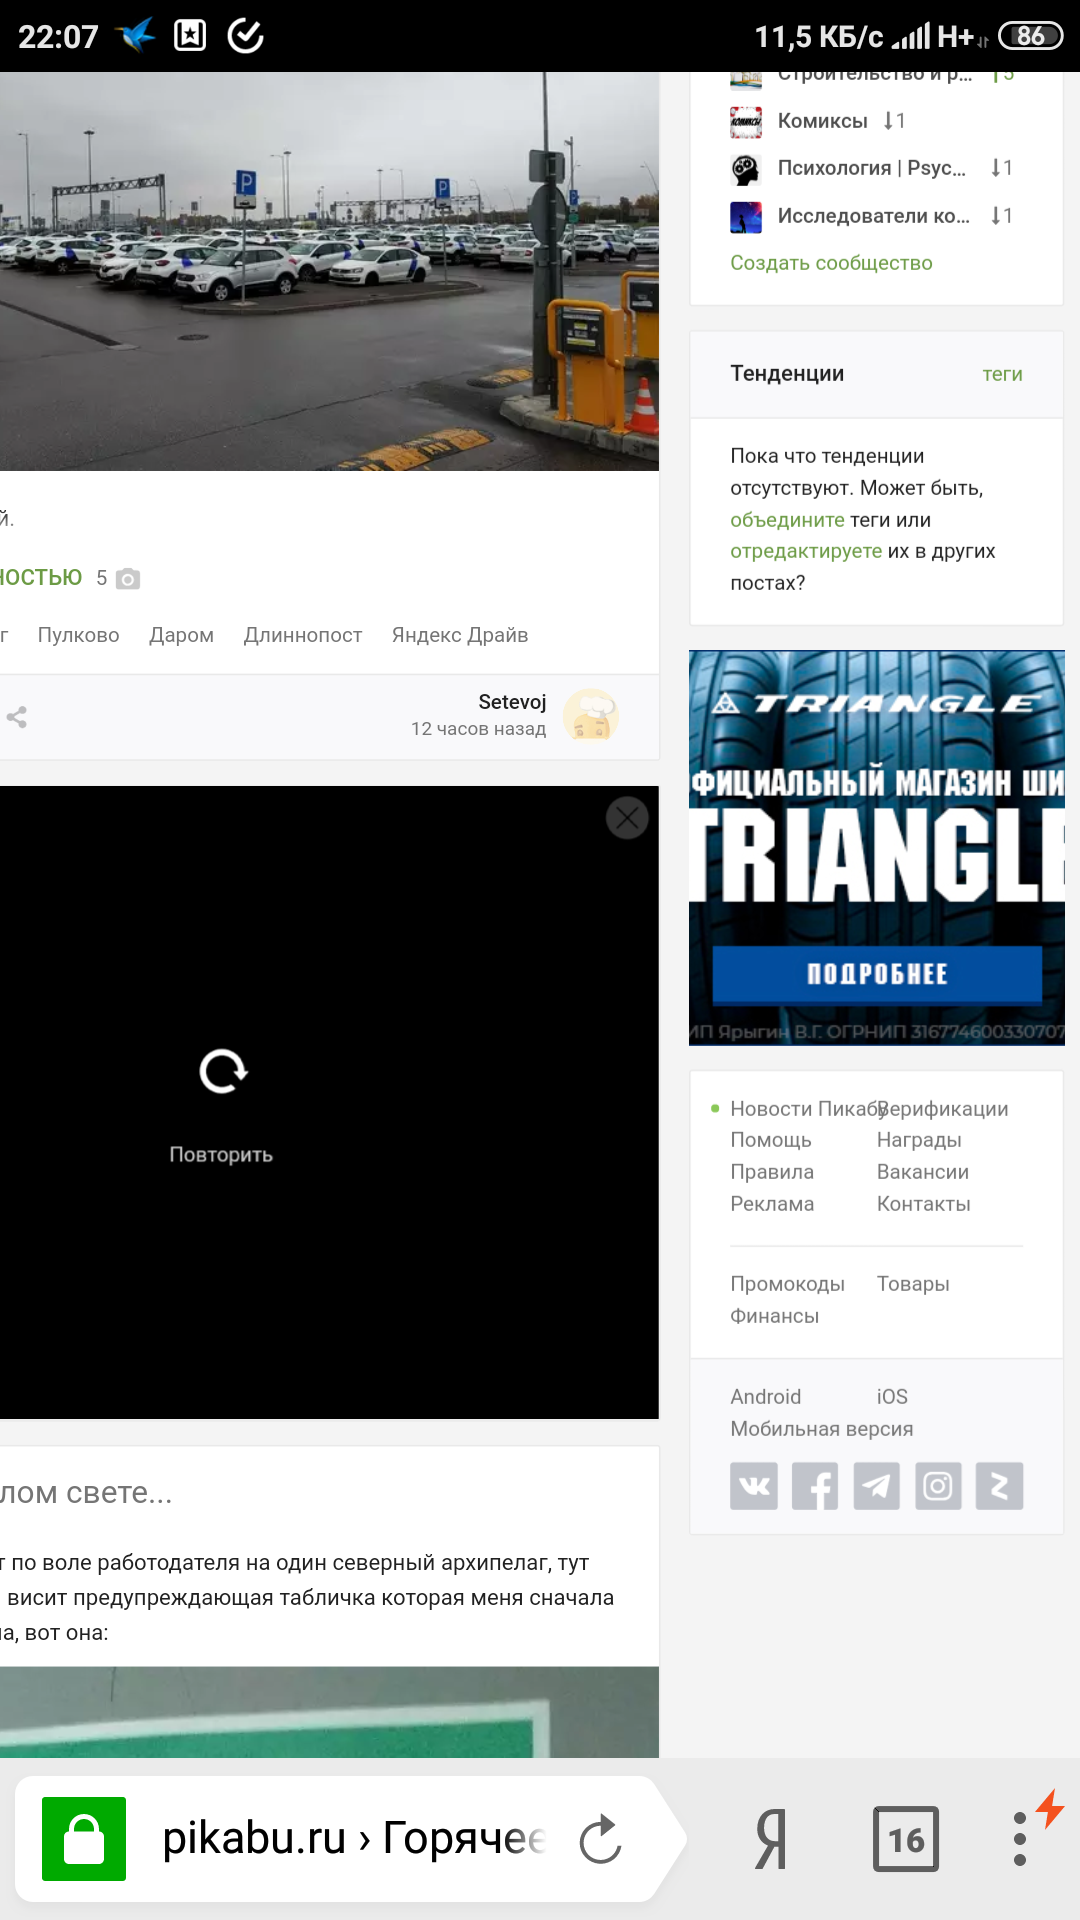The height and width of the screenshot is (1920, 1080).
Task: Open Помощь footer link
Action: [x=771, y=1140]
